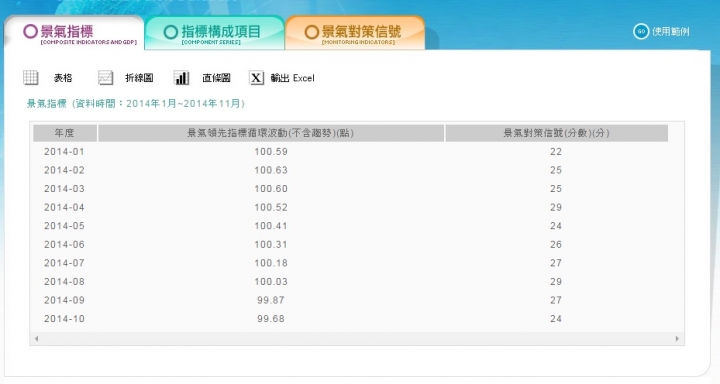
Task: Click the value 100.18
Action: pos(271,263)
